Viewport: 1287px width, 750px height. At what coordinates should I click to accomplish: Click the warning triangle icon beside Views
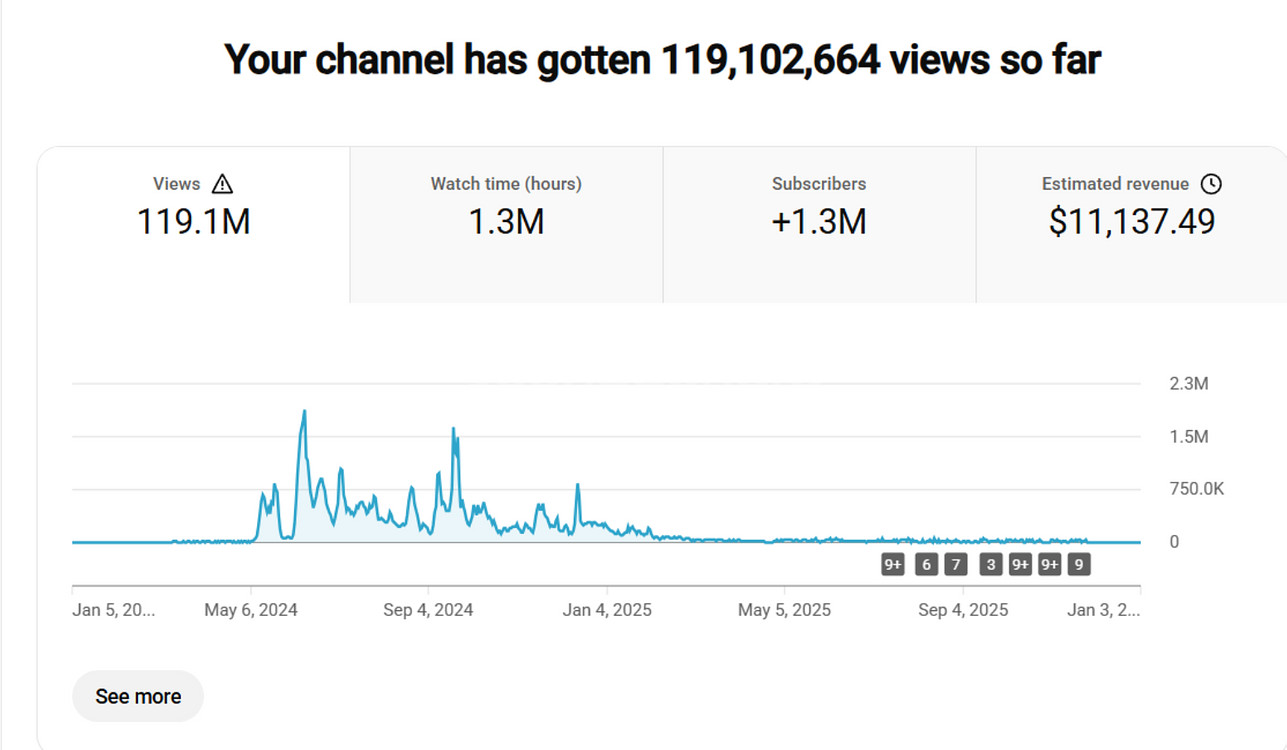222,184
